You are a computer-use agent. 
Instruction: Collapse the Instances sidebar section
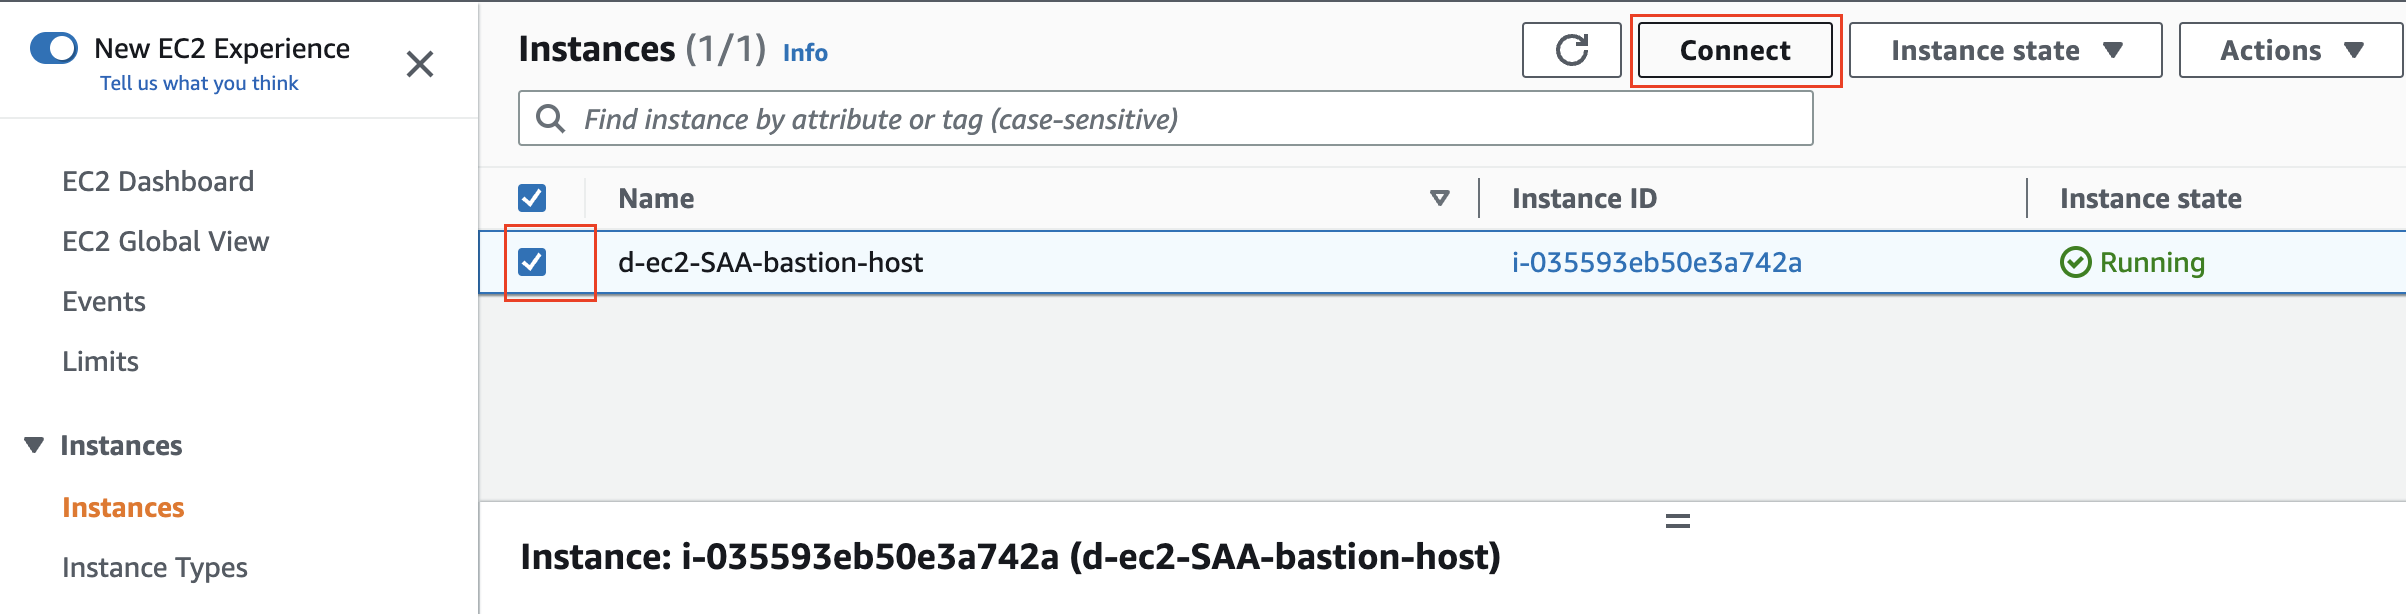coord(34,445)
